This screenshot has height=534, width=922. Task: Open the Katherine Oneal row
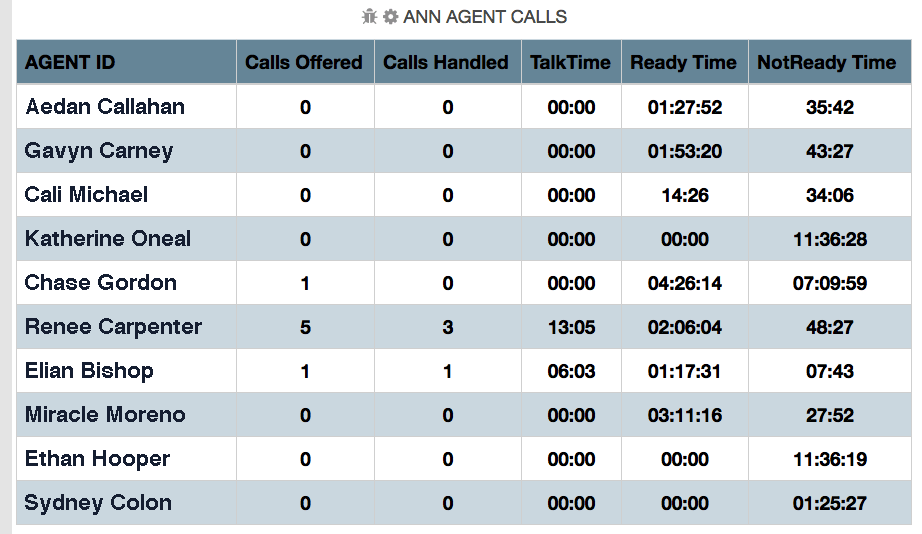pos(108,239)
